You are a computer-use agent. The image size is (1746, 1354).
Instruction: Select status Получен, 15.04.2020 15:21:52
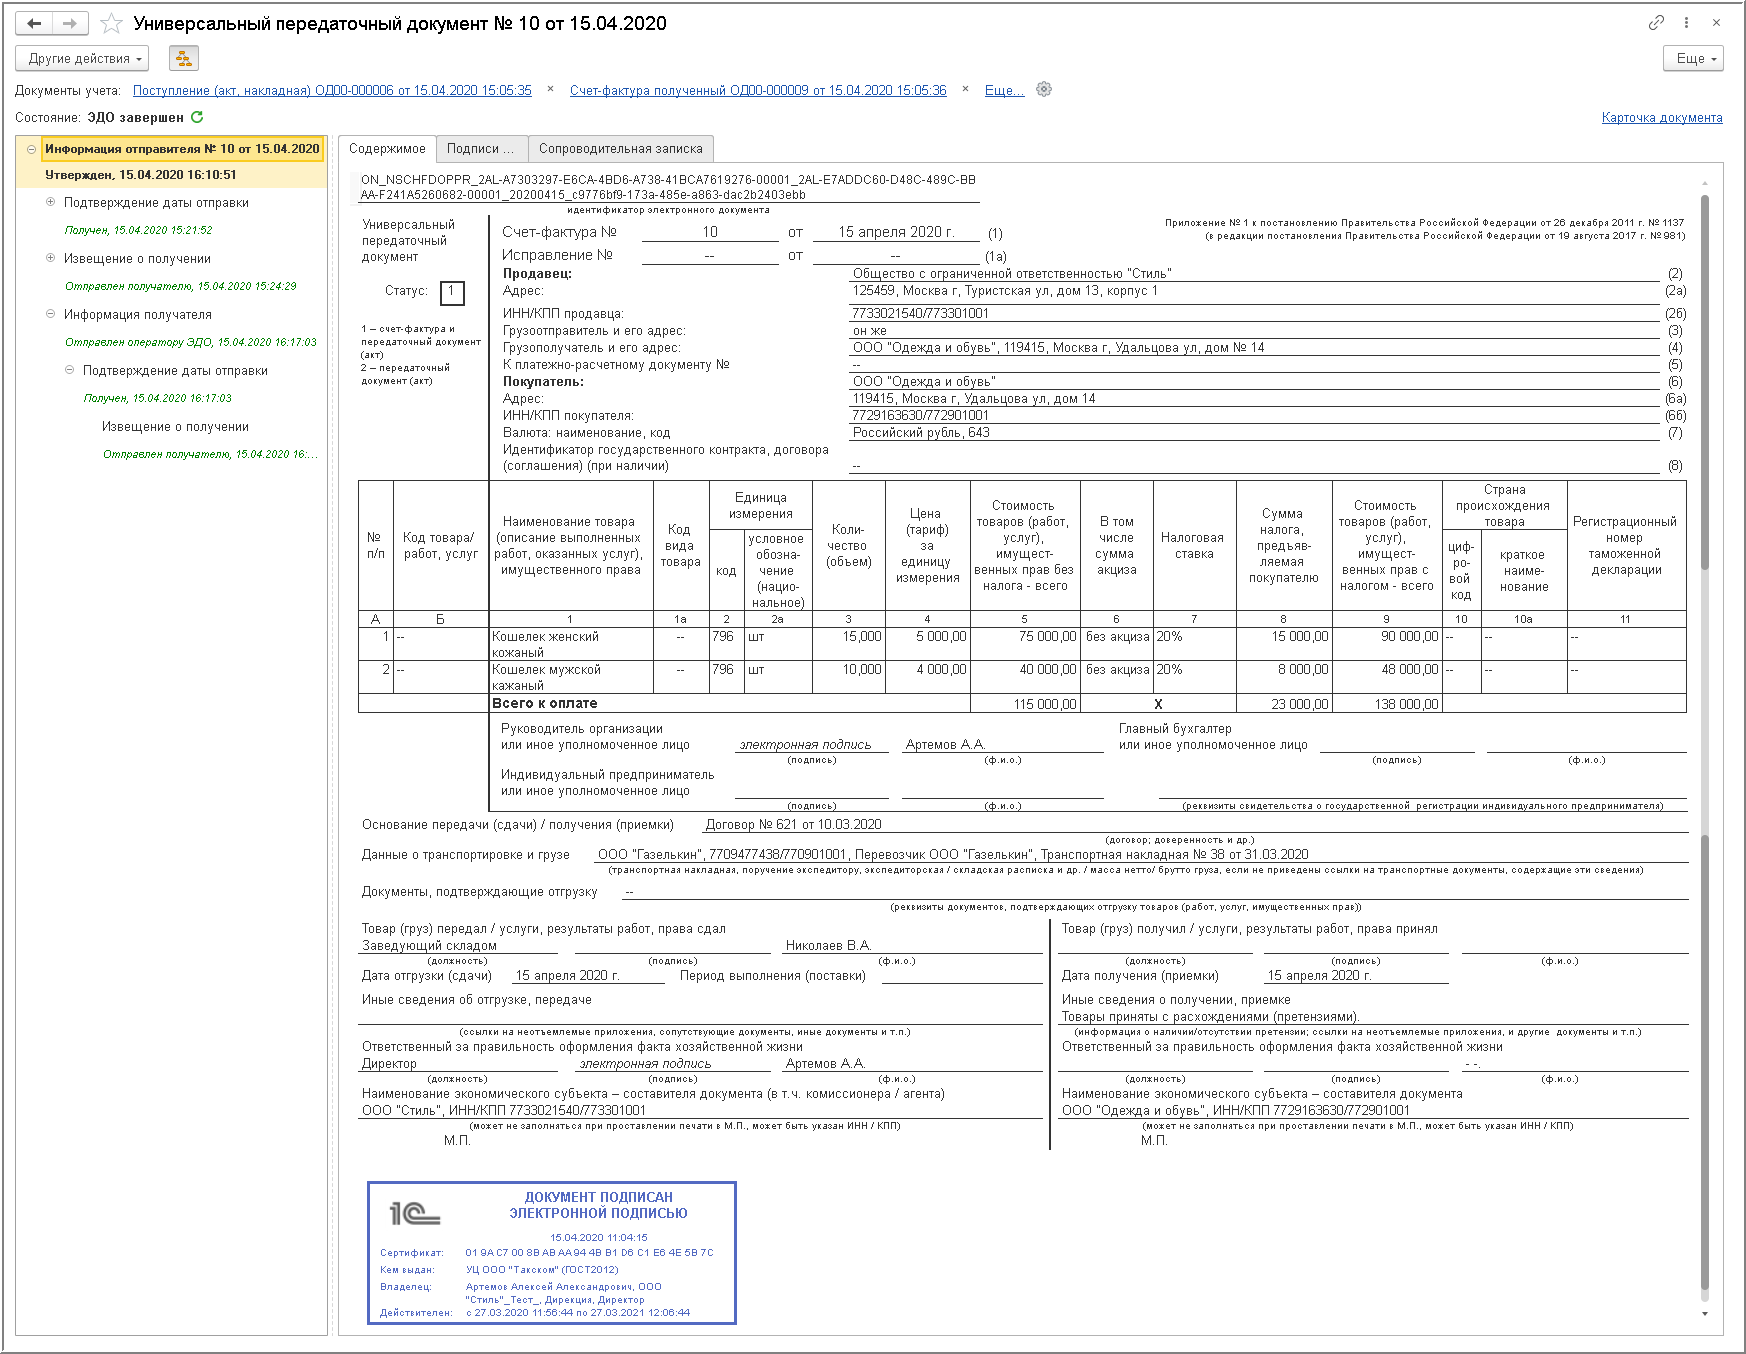click(138, 230)
